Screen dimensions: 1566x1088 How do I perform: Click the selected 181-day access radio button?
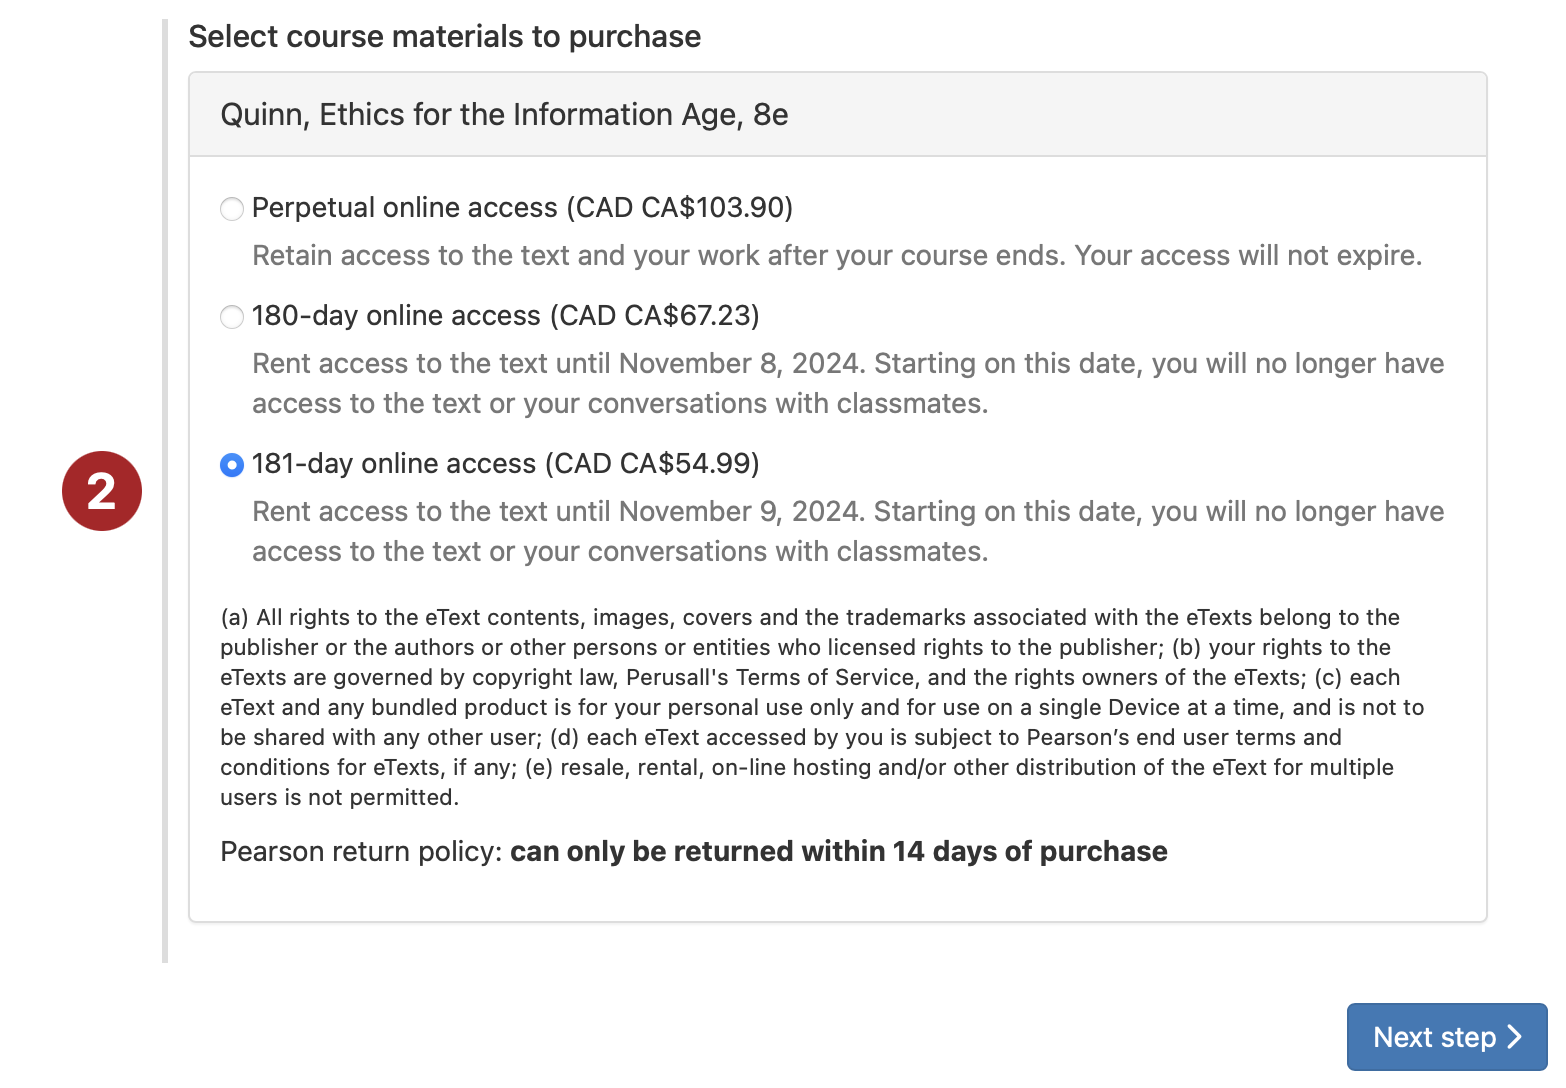pos(232,465)
